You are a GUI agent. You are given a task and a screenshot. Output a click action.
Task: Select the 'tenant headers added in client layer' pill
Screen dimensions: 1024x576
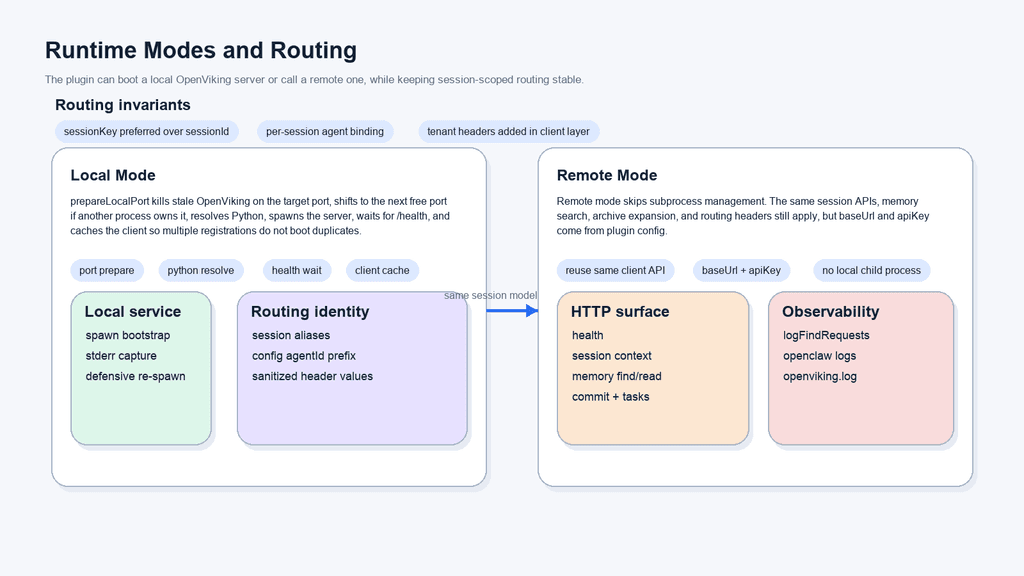[508, 131]
